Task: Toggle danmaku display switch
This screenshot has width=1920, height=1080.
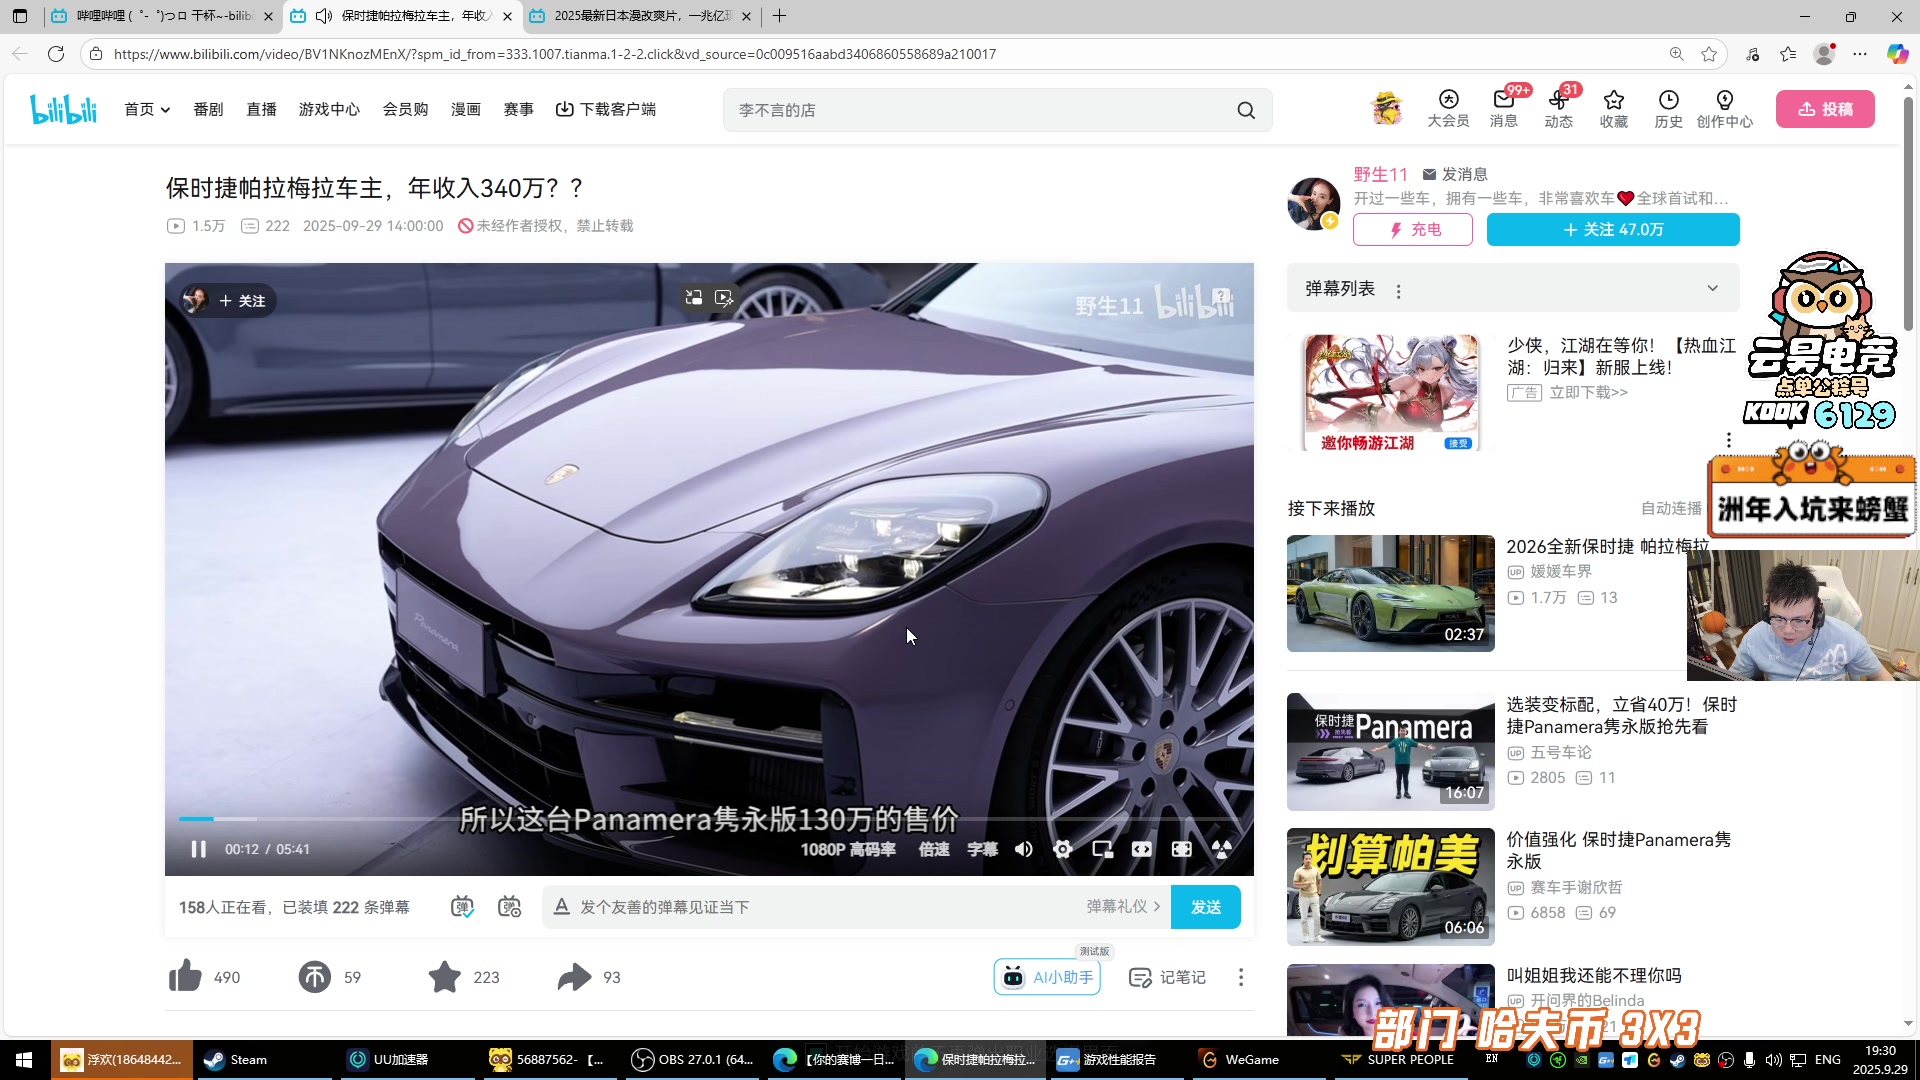Action: pos(461,907)
